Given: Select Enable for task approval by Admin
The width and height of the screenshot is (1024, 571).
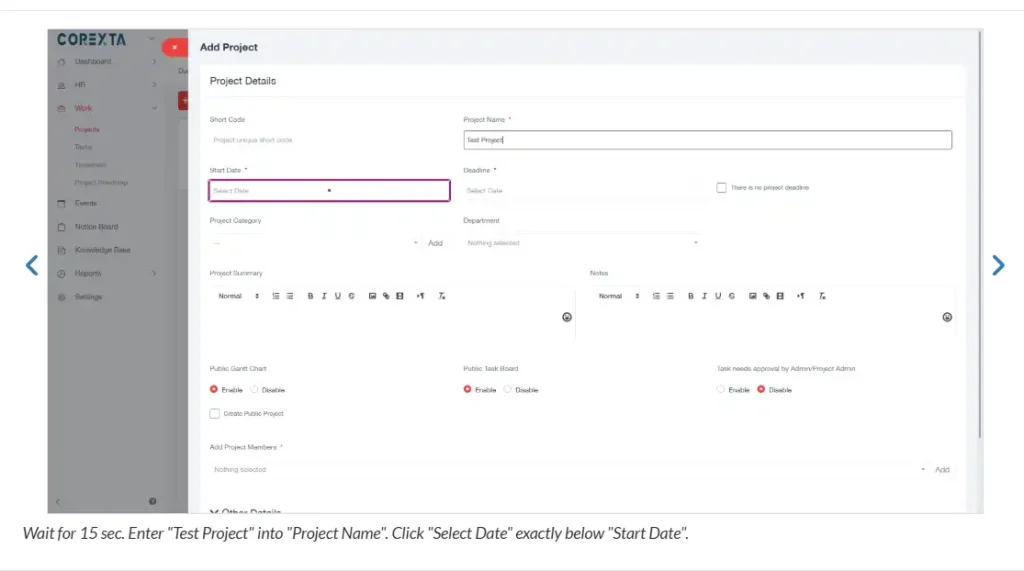Looking at the screenshot, I should point(720,389).
